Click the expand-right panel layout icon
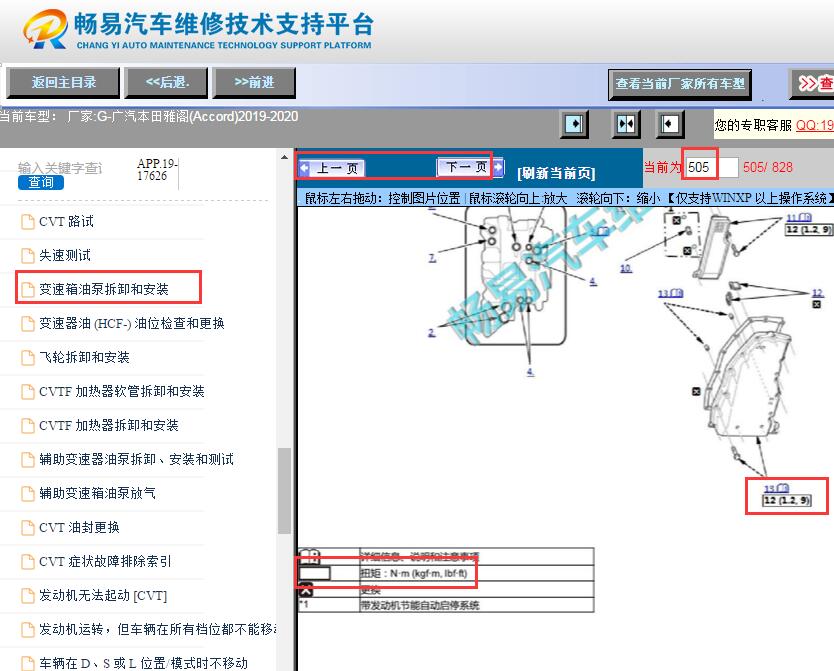 point(574,124)
